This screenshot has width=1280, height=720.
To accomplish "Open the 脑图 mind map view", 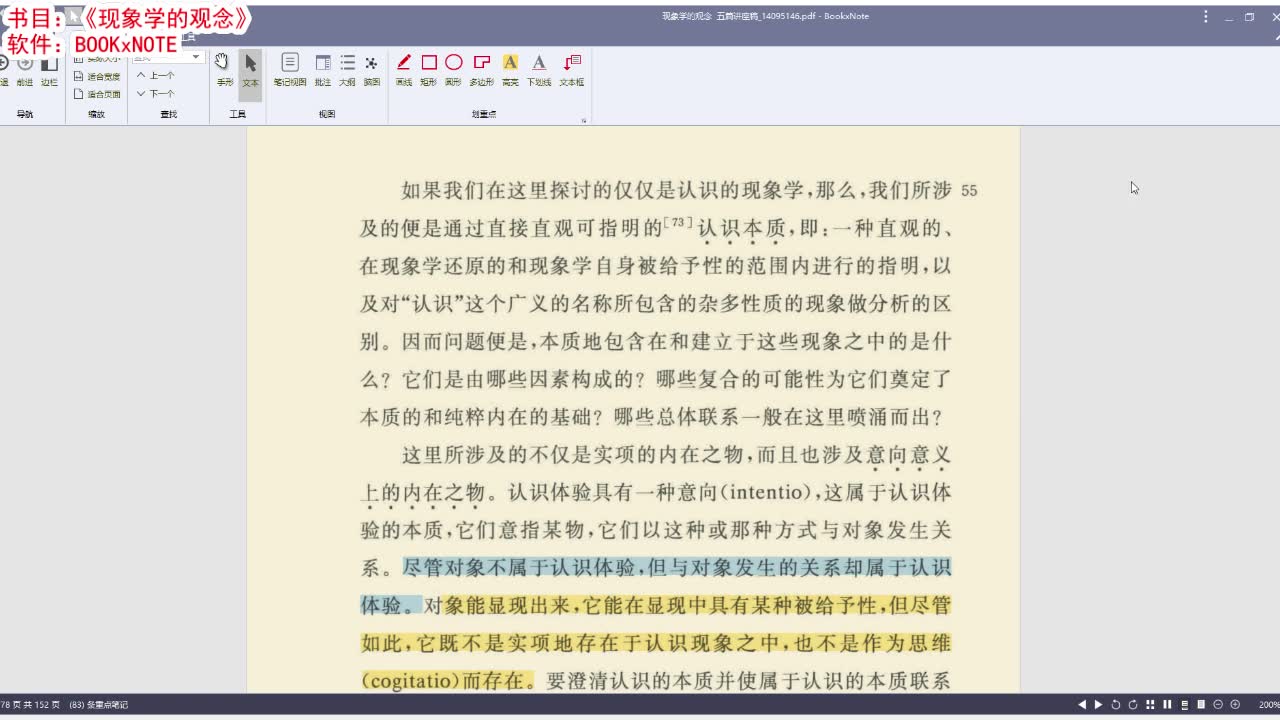I will click(372, 69).
